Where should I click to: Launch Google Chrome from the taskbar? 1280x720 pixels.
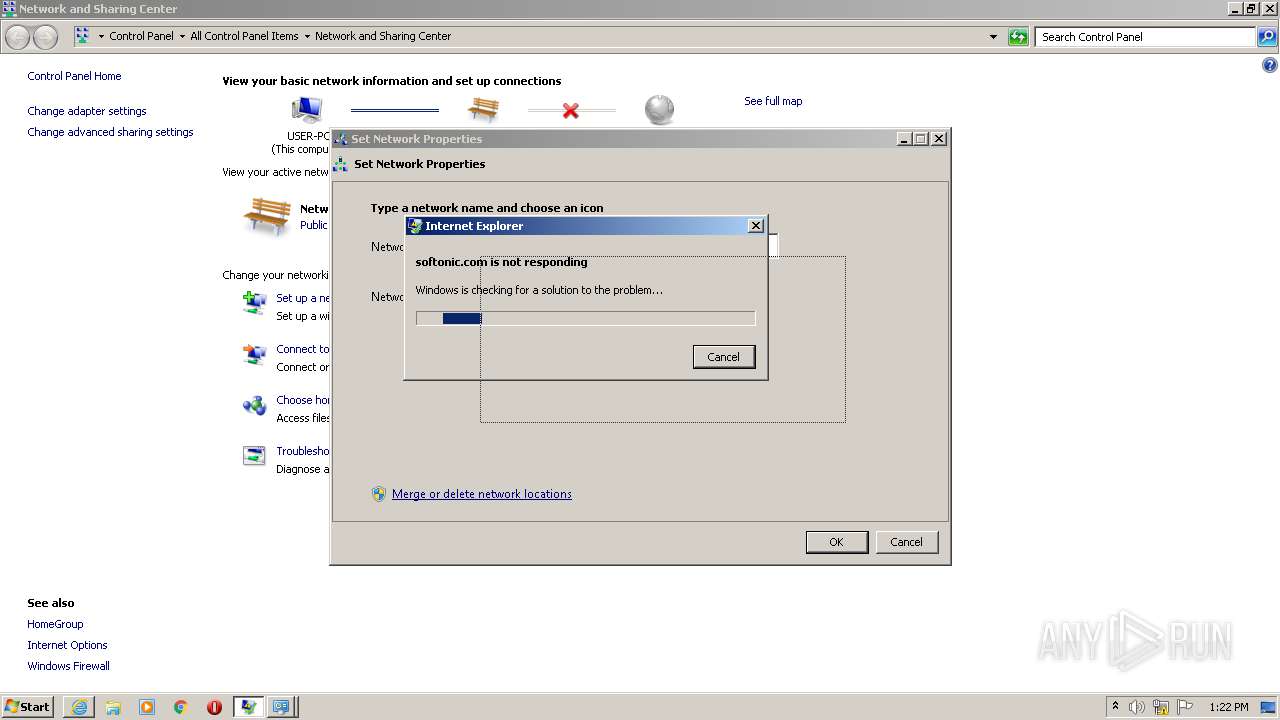180,707
